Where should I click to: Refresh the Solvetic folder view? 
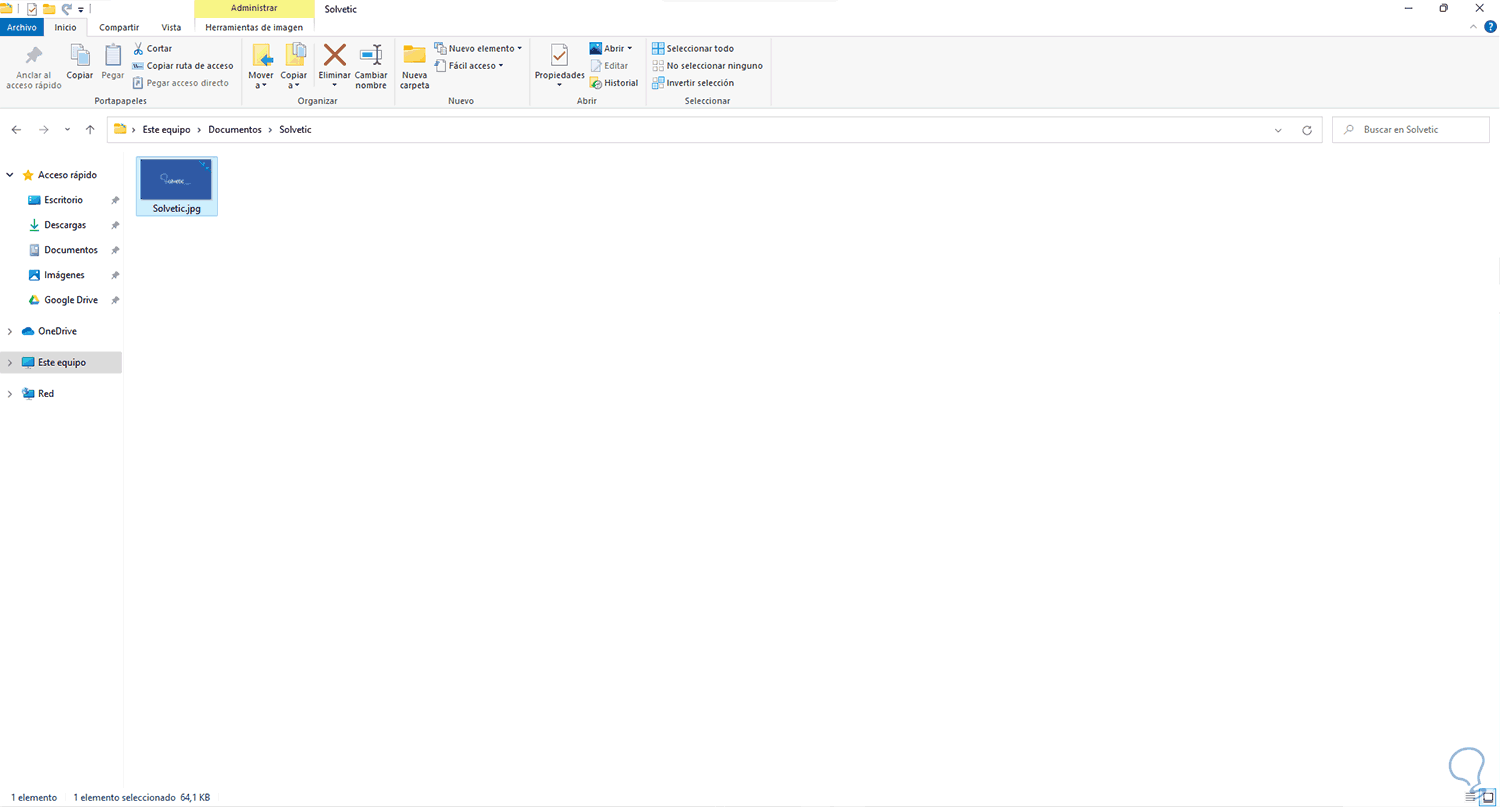1306,130
